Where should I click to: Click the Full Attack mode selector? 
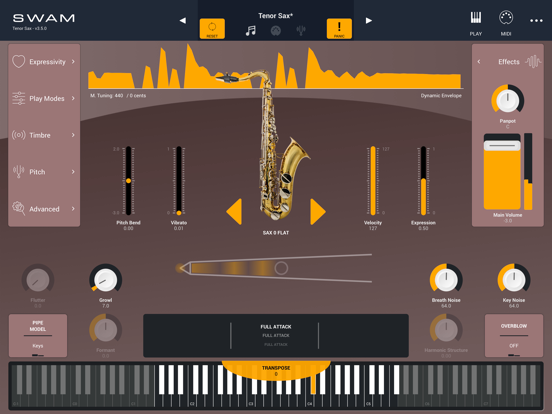(276, 335)
